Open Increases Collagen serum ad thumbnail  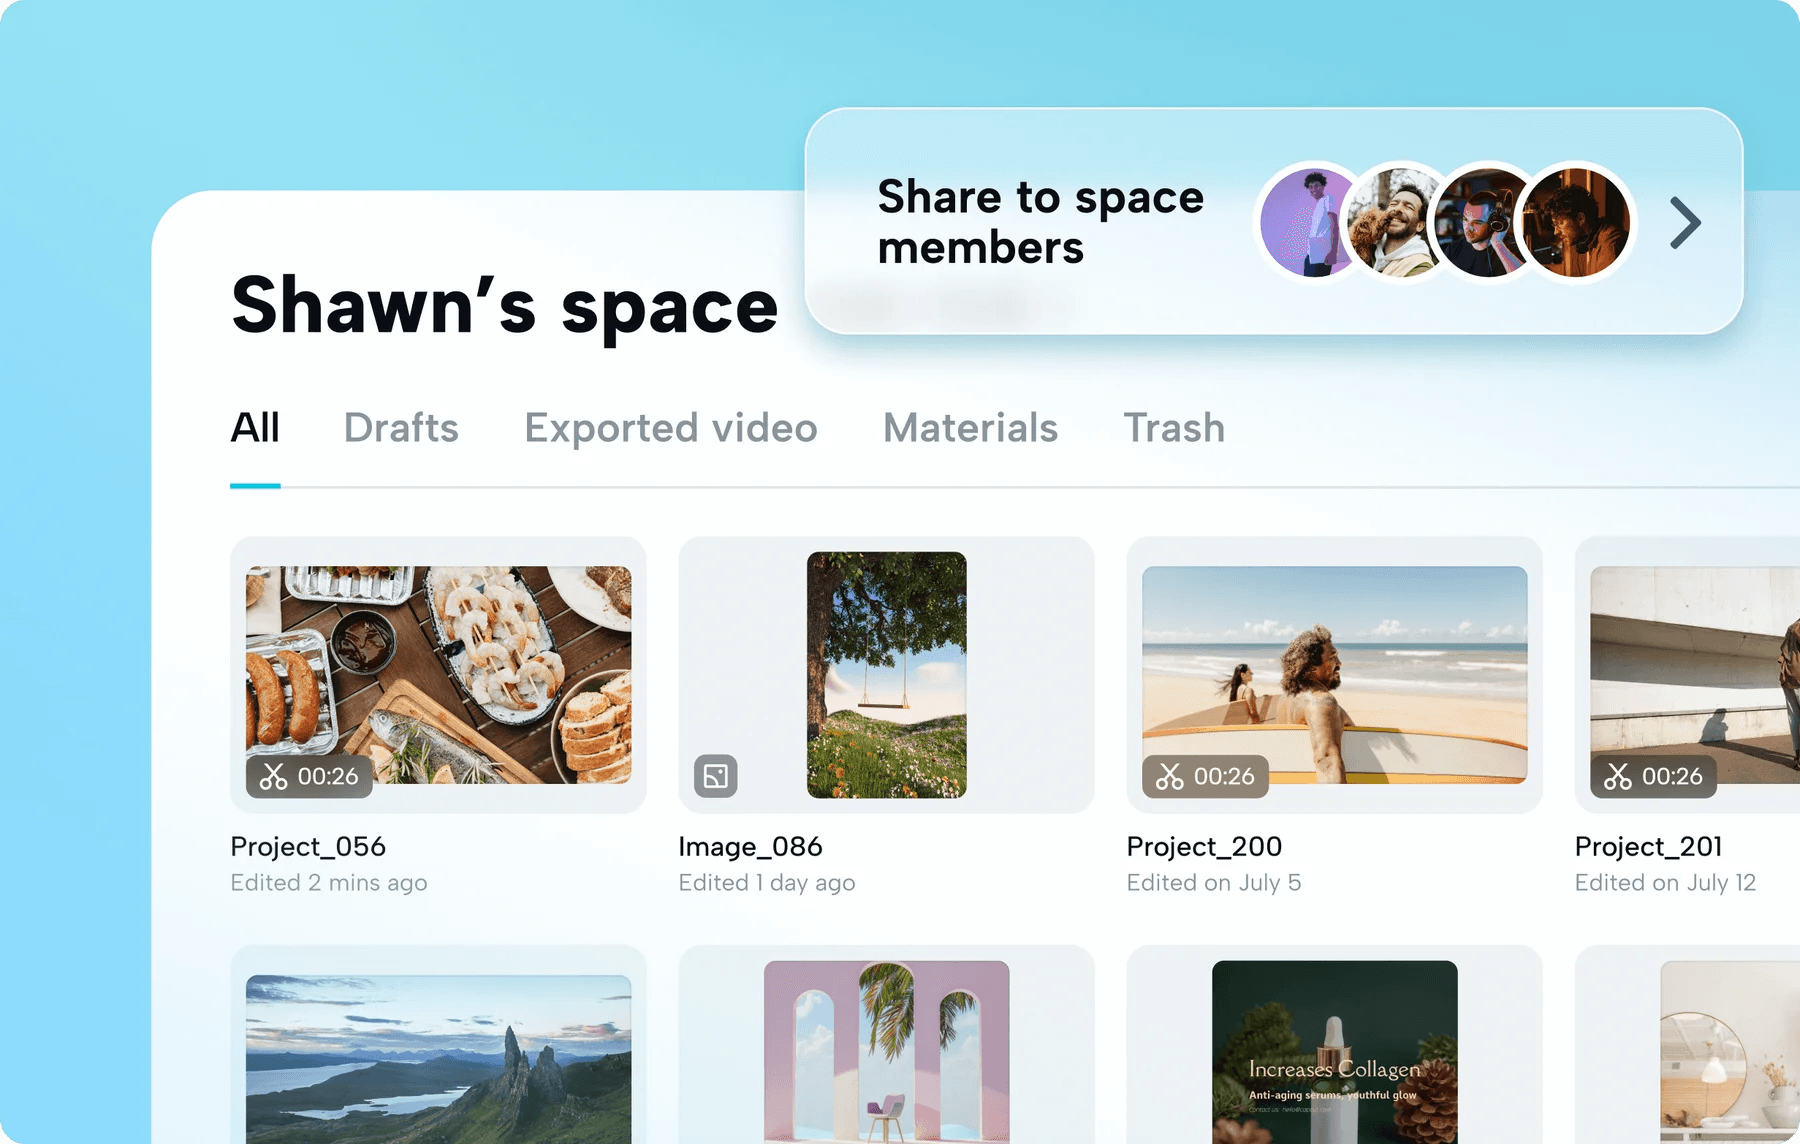click(1335, 1052)
